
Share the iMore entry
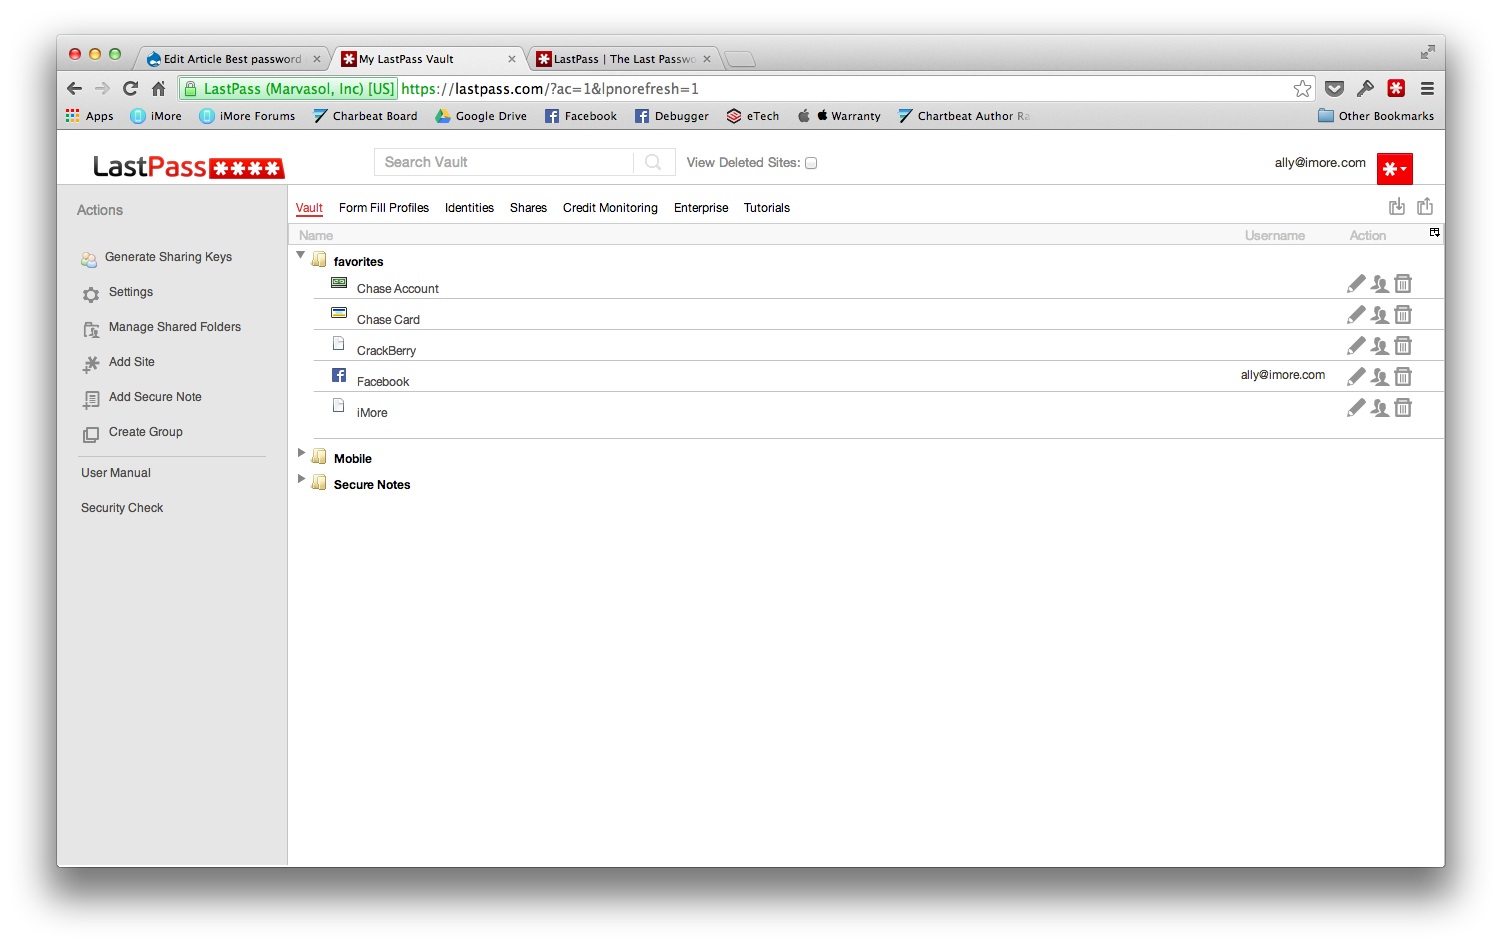coord(1380,408)
